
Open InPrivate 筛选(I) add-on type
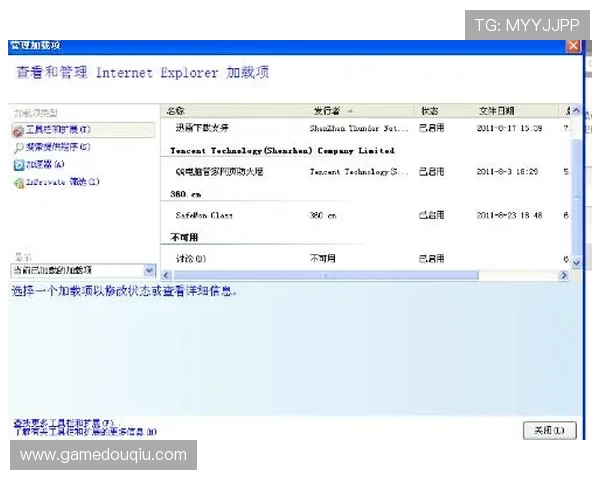point(62,182)
